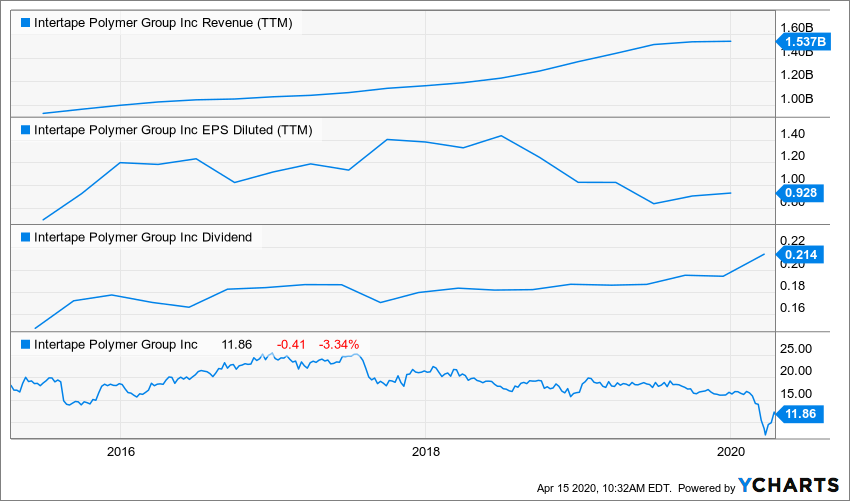The width and height of the screenshot is (850, 501).
Task: Click the blue stock price legend square
Action: point(25,345)
